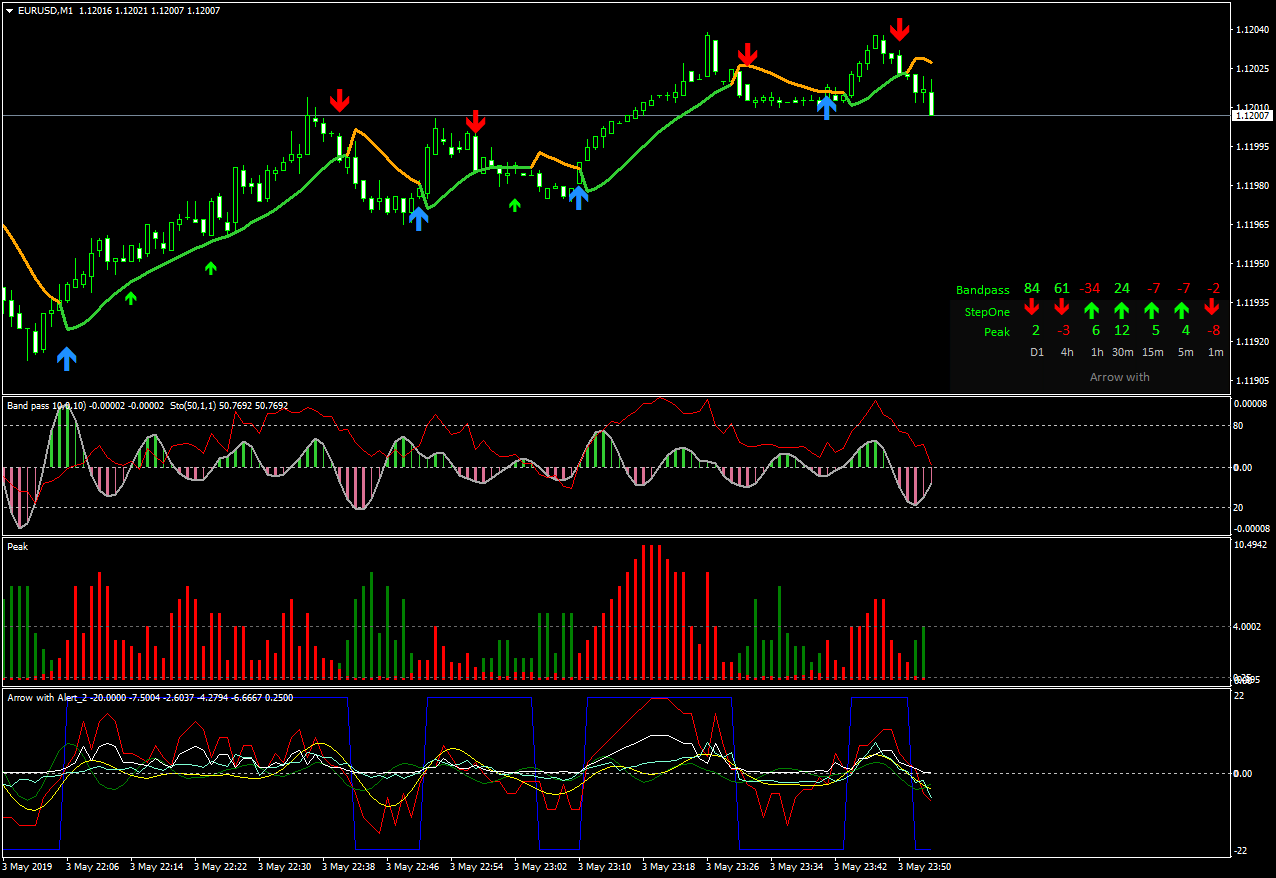Click the Peak value 12 for 30m
The height and width of the screenshot is (878, 1276).
point(1122,331)
